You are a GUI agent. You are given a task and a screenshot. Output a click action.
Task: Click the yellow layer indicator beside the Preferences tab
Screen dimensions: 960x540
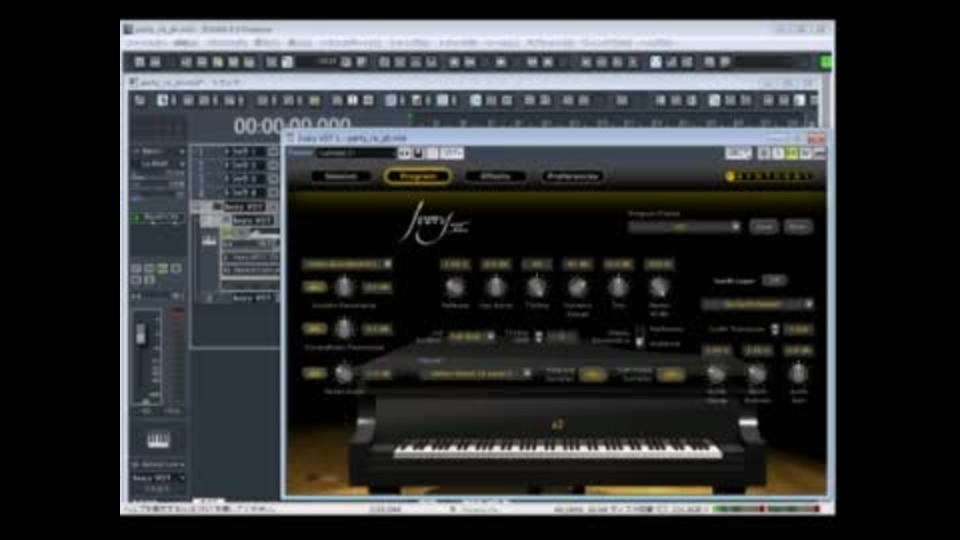[x=729, y=176]
